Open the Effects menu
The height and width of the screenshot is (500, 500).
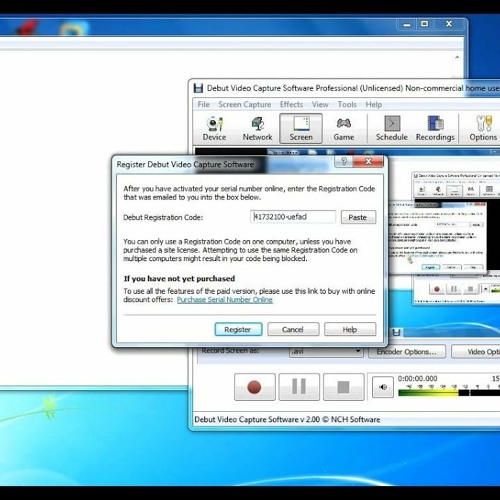(x=291, y=105)
